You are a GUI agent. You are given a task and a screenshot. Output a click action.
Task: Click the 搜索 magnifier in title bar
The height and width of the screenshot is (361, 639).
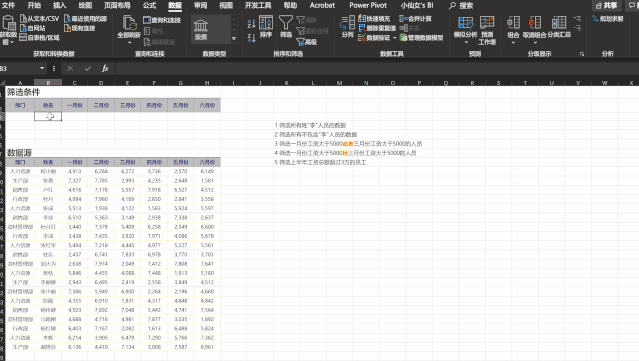pos(452,5)
